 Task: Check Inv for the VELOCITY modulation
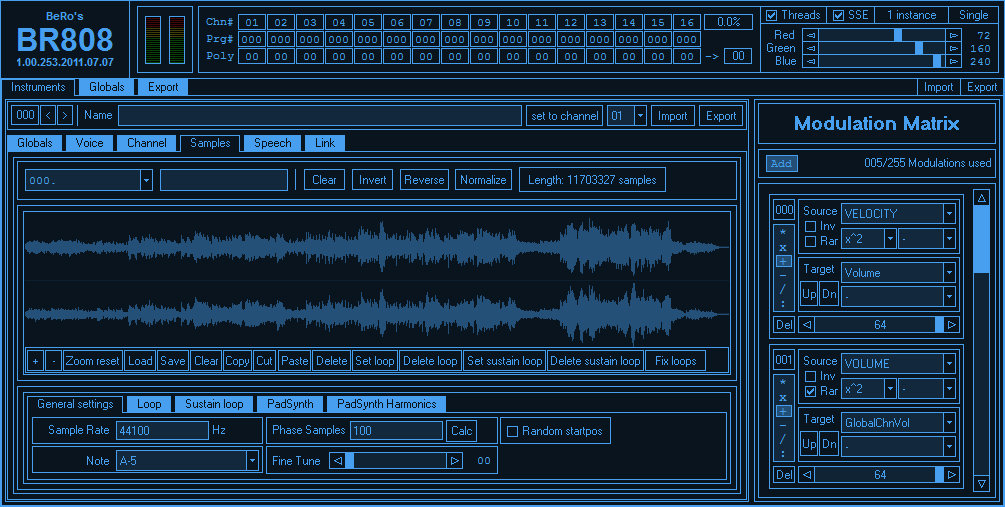810,226
